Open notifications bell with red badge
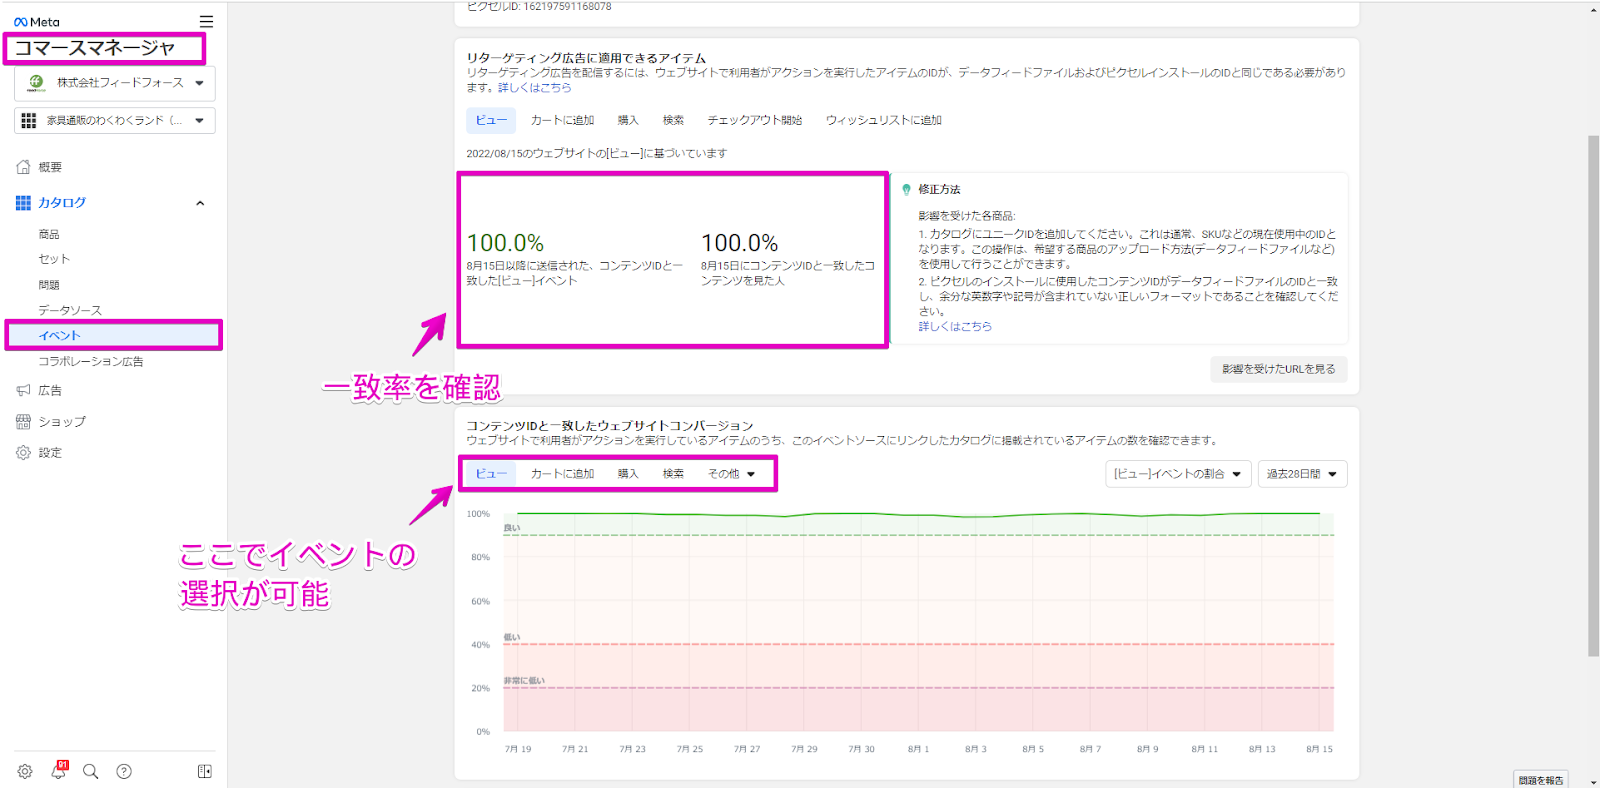Viewport: 1600px width, 788px height. click(59, 771)
